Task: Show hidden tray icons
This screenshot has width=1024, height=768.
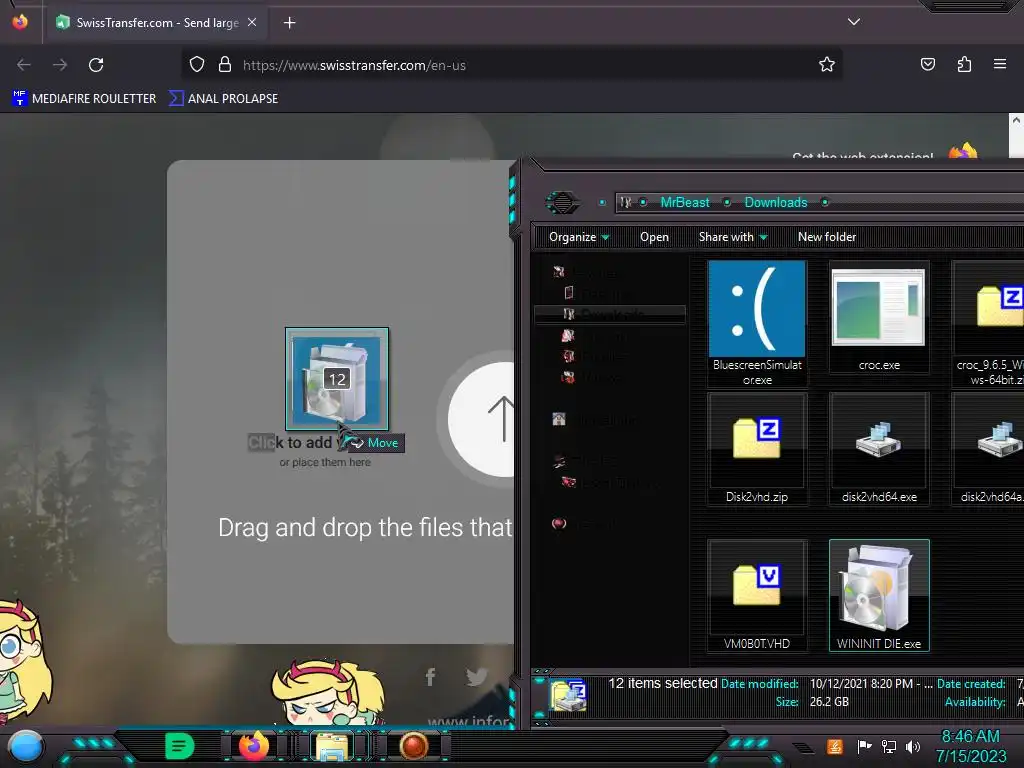Action: click(x=803, y=747)
